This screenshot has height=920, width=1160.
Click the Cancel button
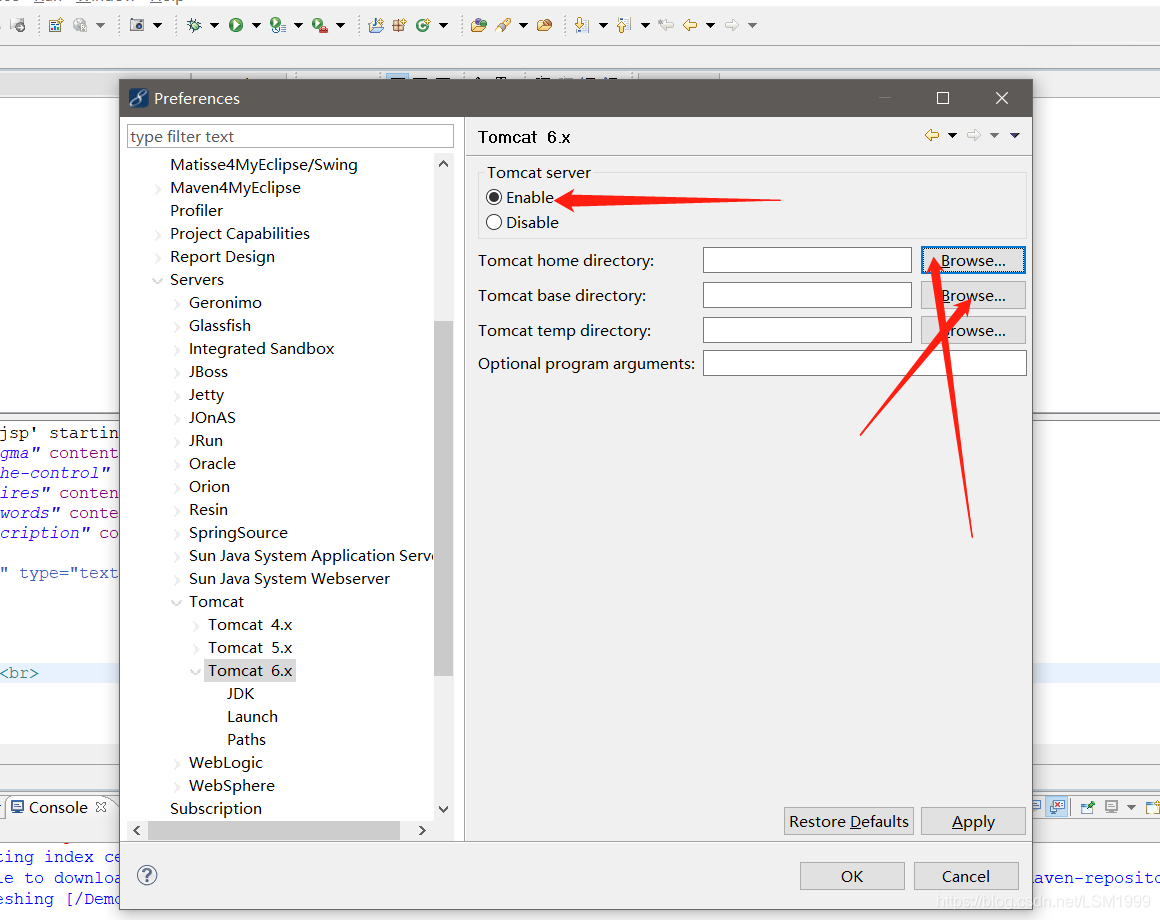(x=965, y=876)
